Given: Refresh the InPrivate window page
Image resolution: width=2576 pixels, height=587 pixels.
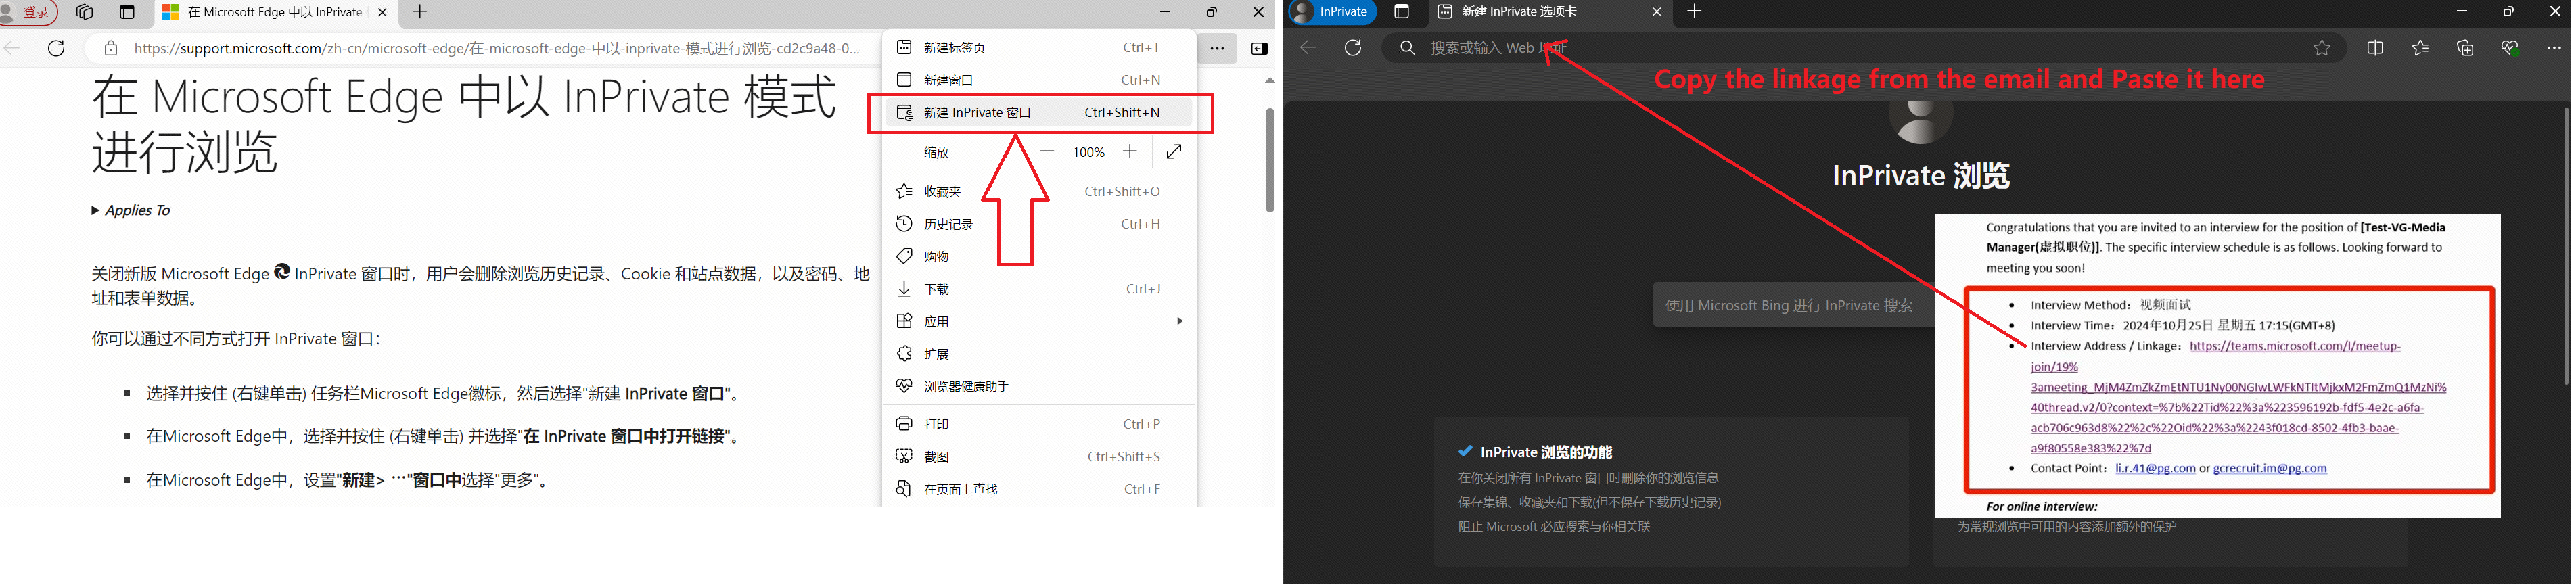Looking at the screenshot, I should [x=1353, y=48].
